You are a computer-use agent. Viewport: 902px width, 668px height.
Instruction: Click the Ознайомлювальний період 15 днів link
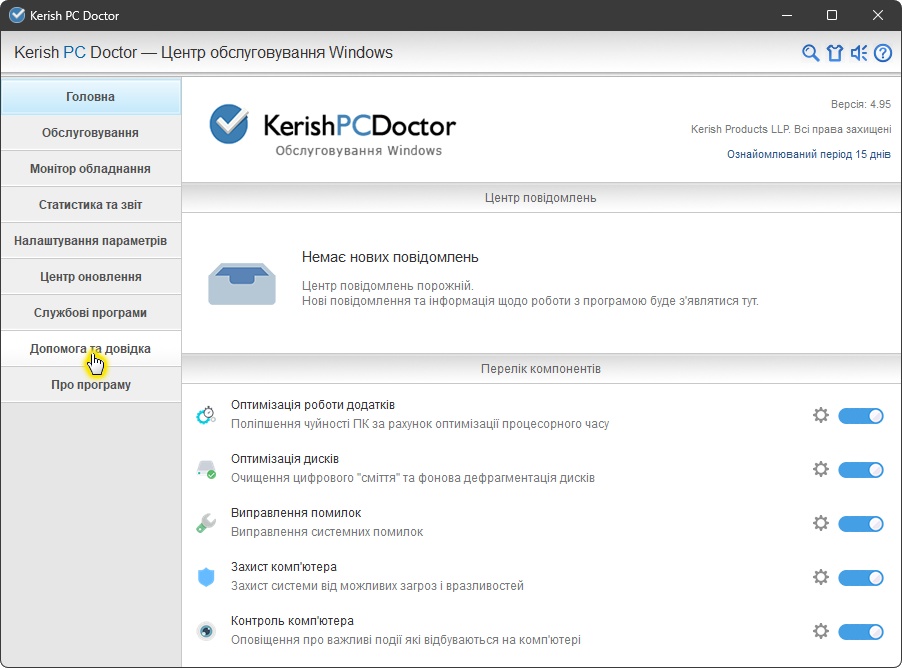coord(808,154)
